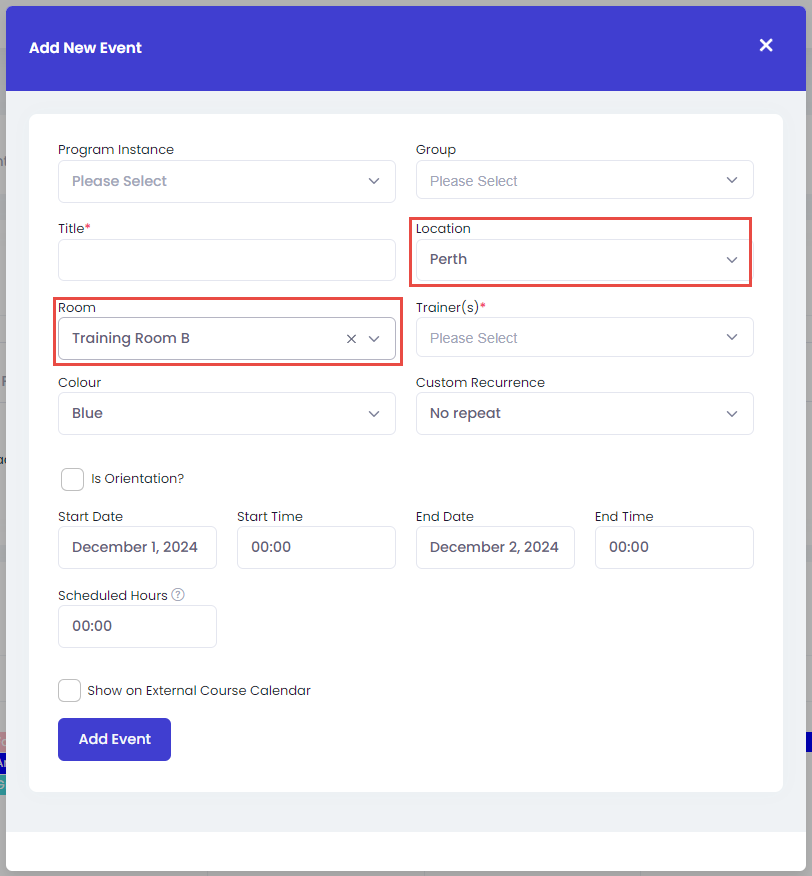This screenshot has height=876, width=812.
Task: Click the Start Time field
Action: coord(316,548)
